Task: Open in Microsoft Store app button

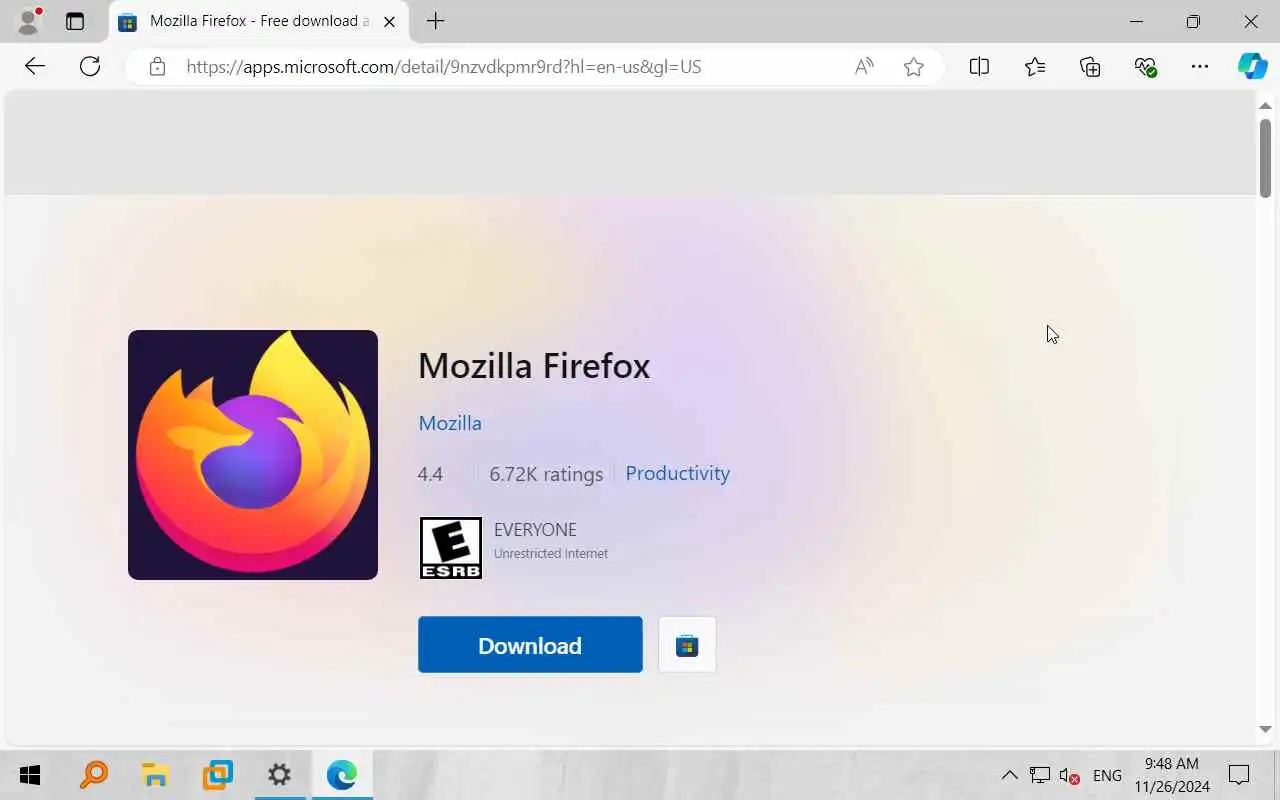Action: point(687,645)
